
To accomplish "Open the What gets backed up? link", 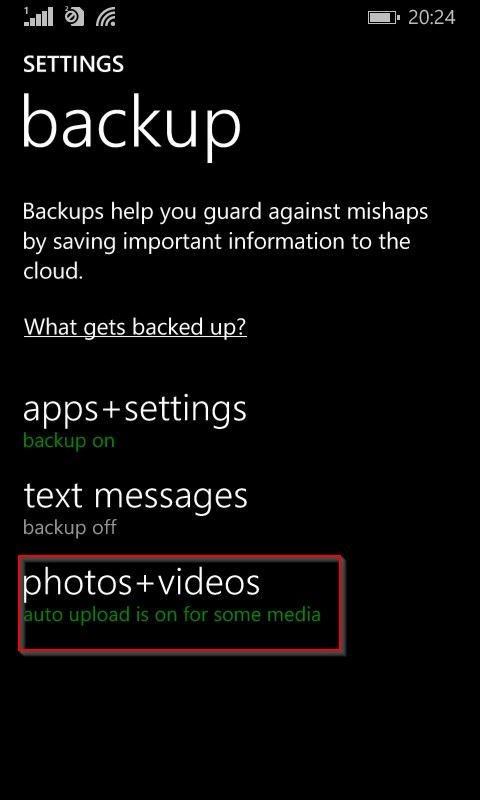I will pos(135,327).
